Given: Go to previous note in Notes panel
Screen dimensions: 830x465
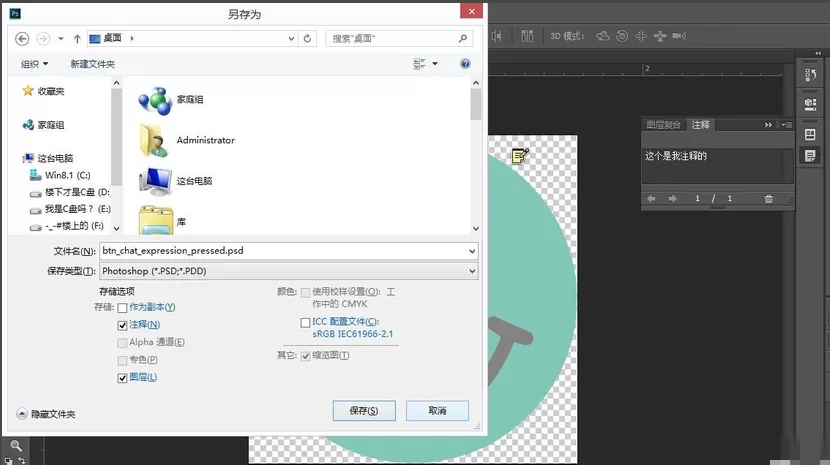Looking at the screenshot, I should 651,199.
